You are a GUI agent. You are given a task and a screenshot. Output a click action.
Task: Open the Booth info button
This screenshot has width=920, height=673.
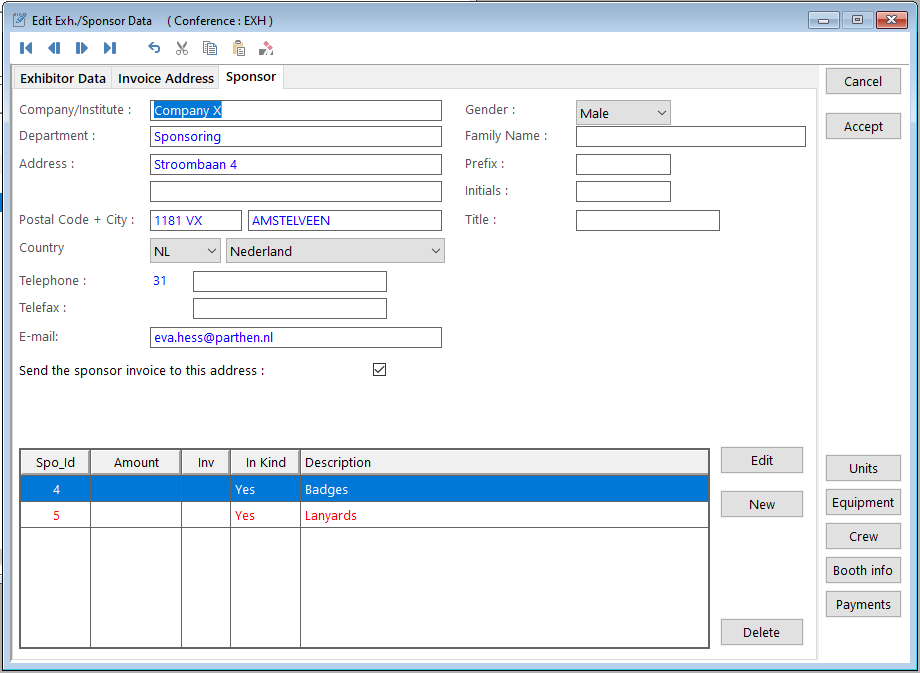[x=863, y=571]
